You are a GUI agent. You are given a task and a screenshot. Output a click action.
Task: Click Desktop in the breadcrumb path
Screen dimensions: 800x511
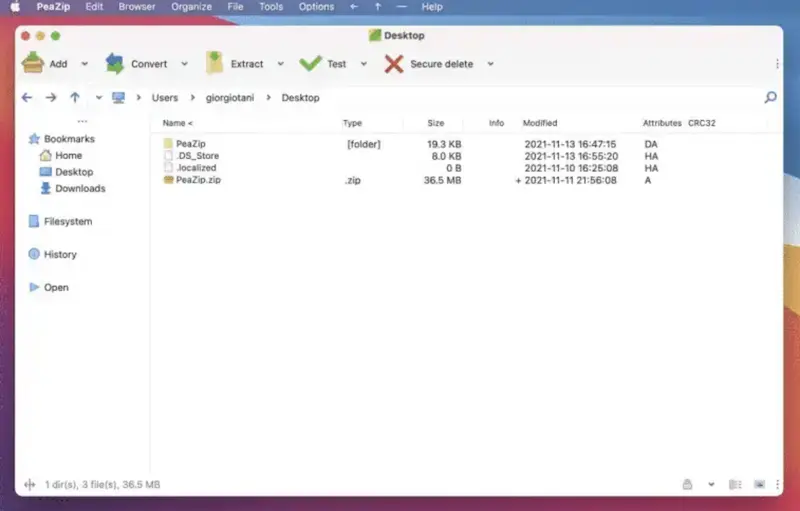click(x=301, y=97)
